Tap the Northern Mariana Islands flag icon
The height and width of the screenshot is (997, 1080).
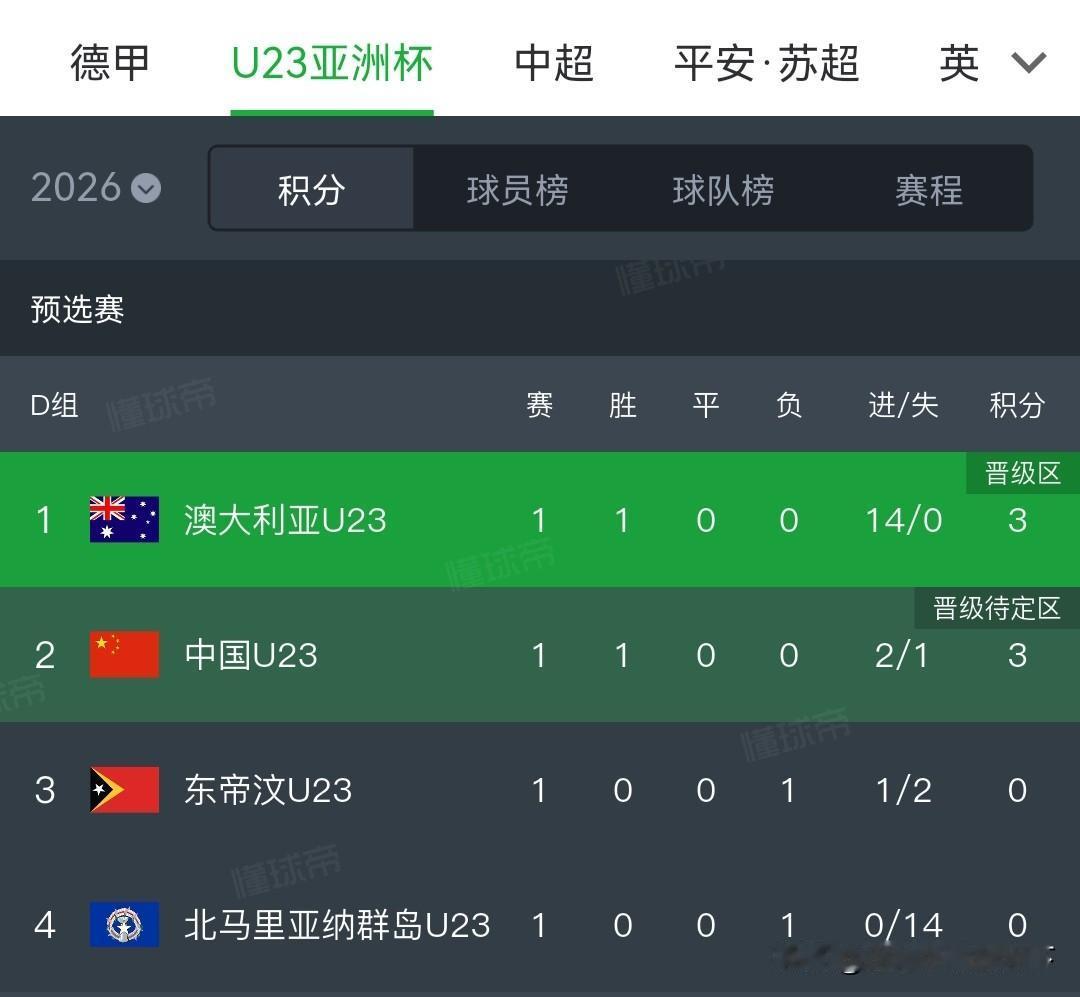(124, 925)
